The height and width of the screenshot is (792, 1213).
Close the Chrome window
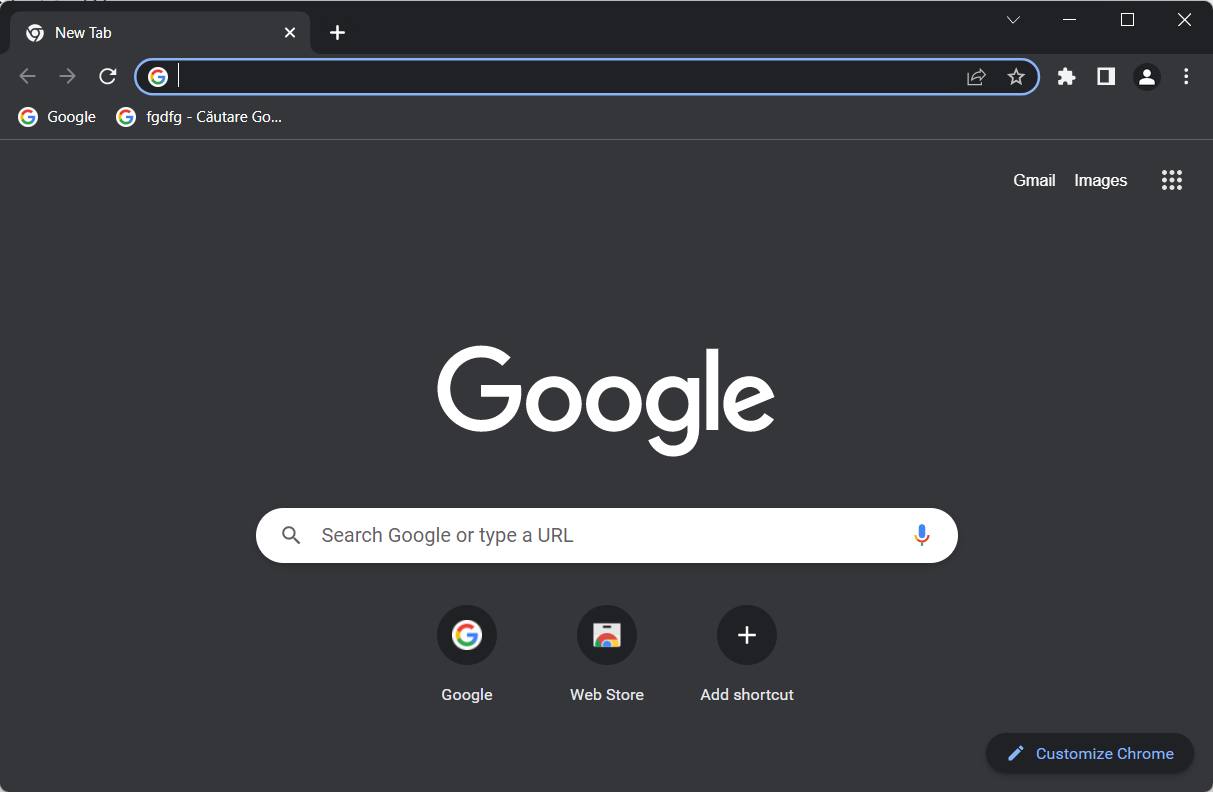pos(1184,20)
